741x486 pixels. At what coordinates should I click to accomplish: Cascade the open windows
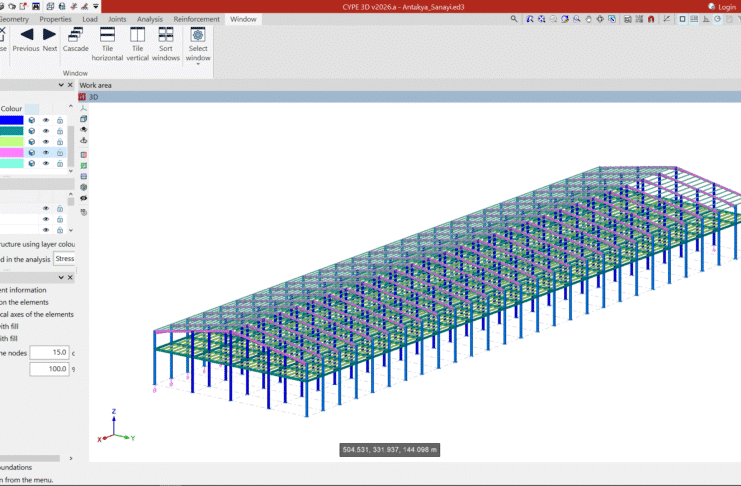coord(76,40)
